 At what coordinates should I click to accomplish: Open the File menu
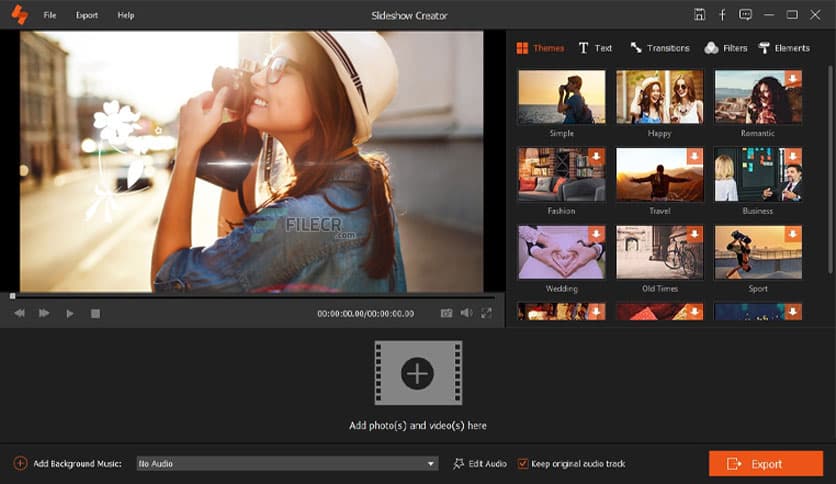(x=50, y=15)
